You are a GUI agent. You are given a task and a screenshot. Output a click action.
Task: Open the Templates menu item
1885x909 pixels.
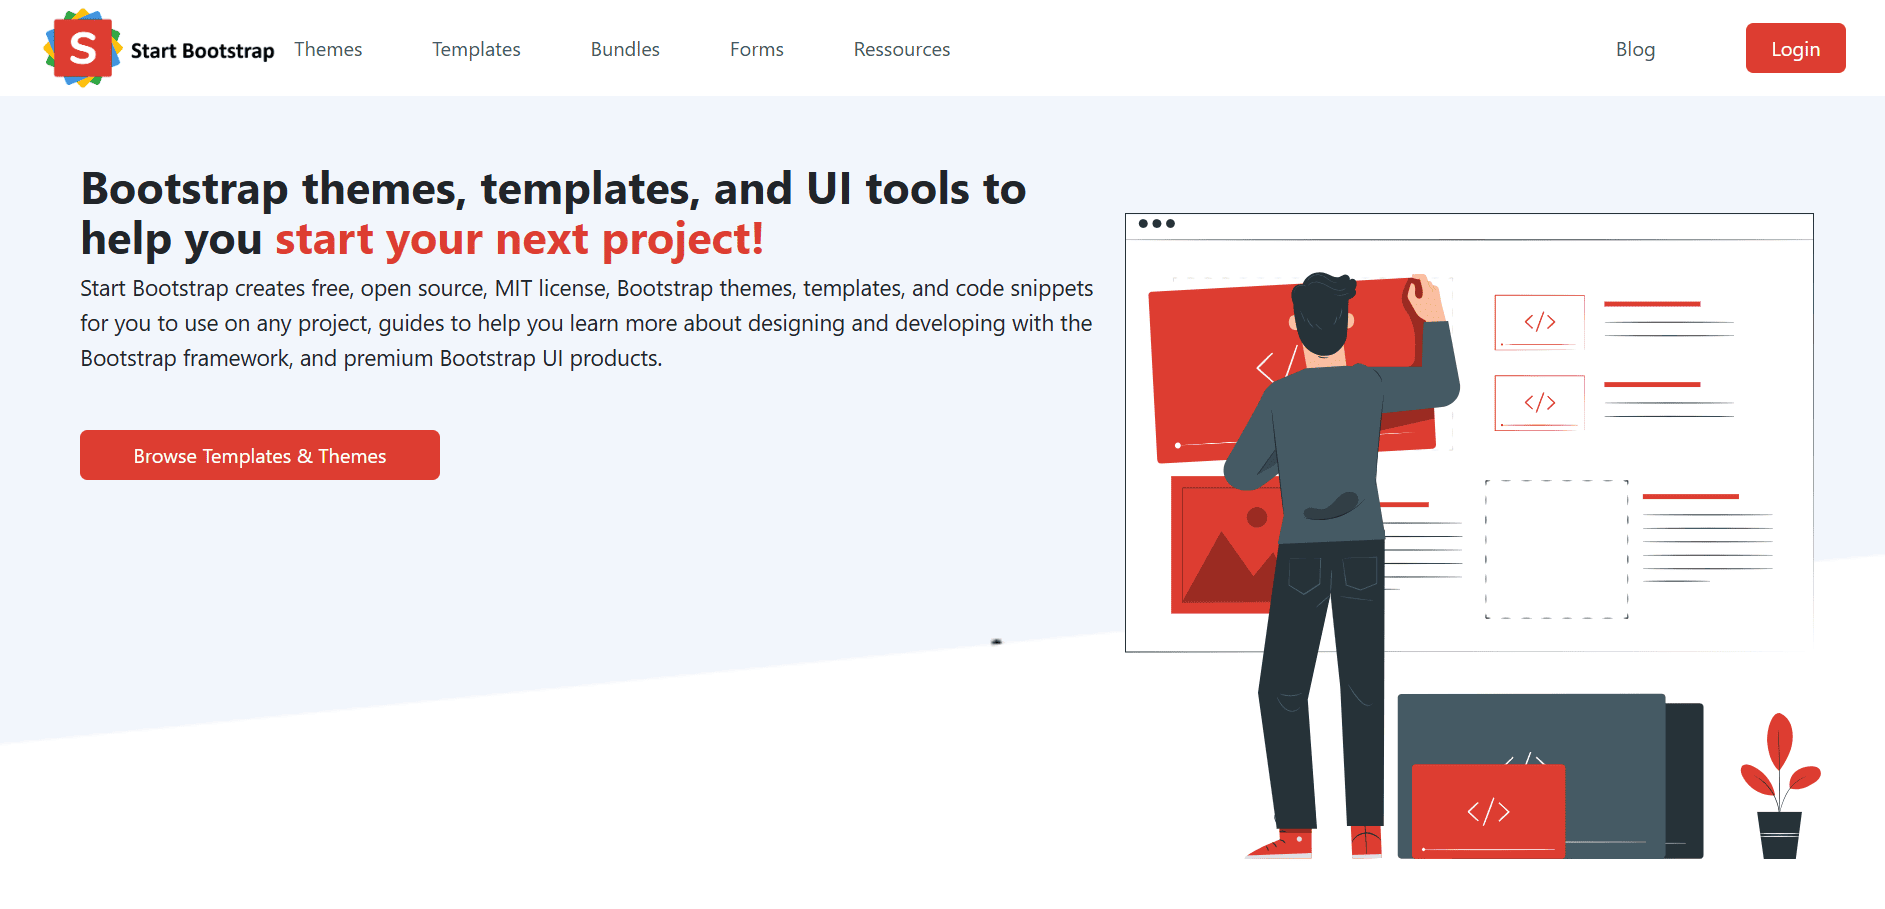coord(476,49)
